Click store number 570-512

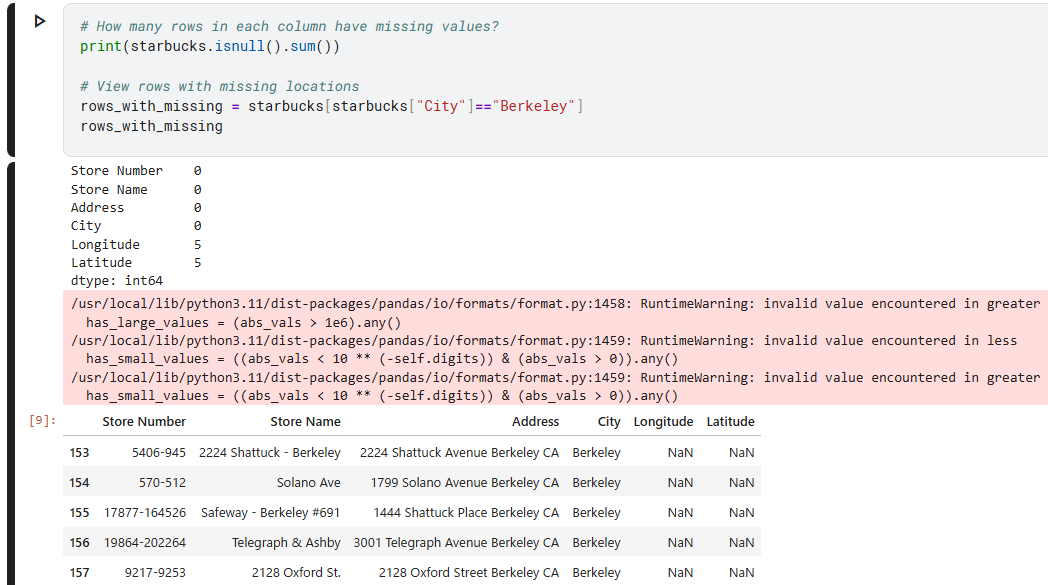(162, 483)
